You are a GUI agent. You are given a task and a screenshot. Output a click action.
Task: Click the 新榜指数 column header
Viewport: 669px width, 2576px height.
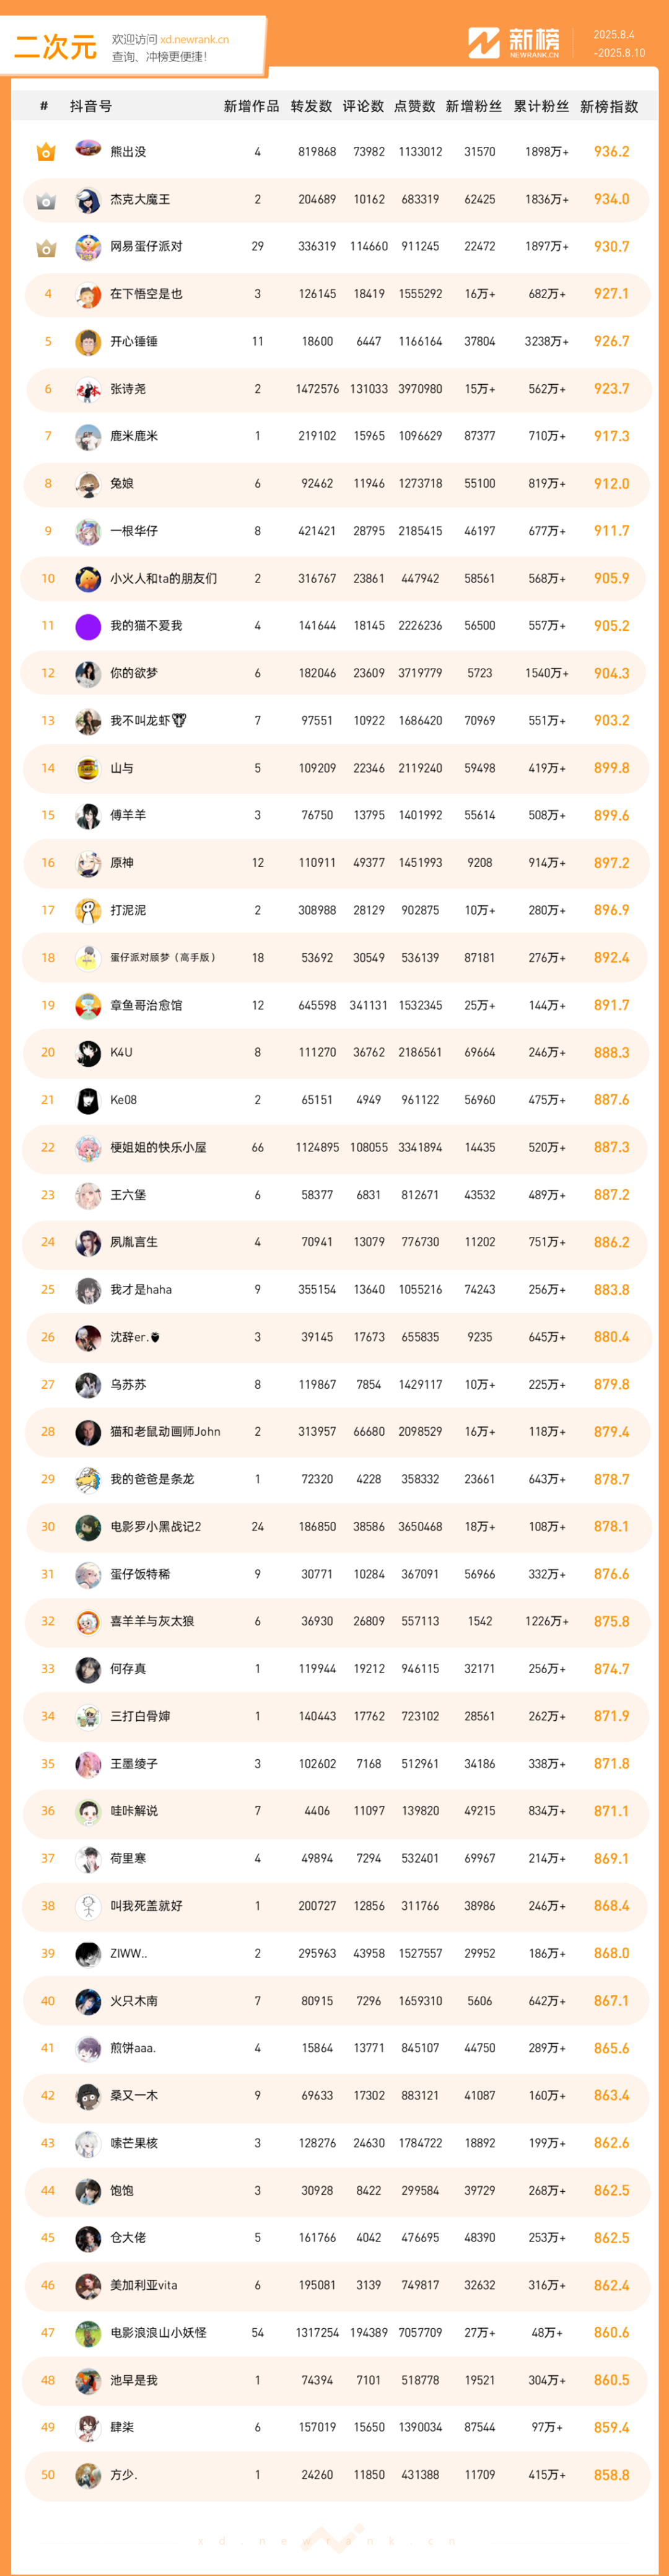(x=609, y=106)
